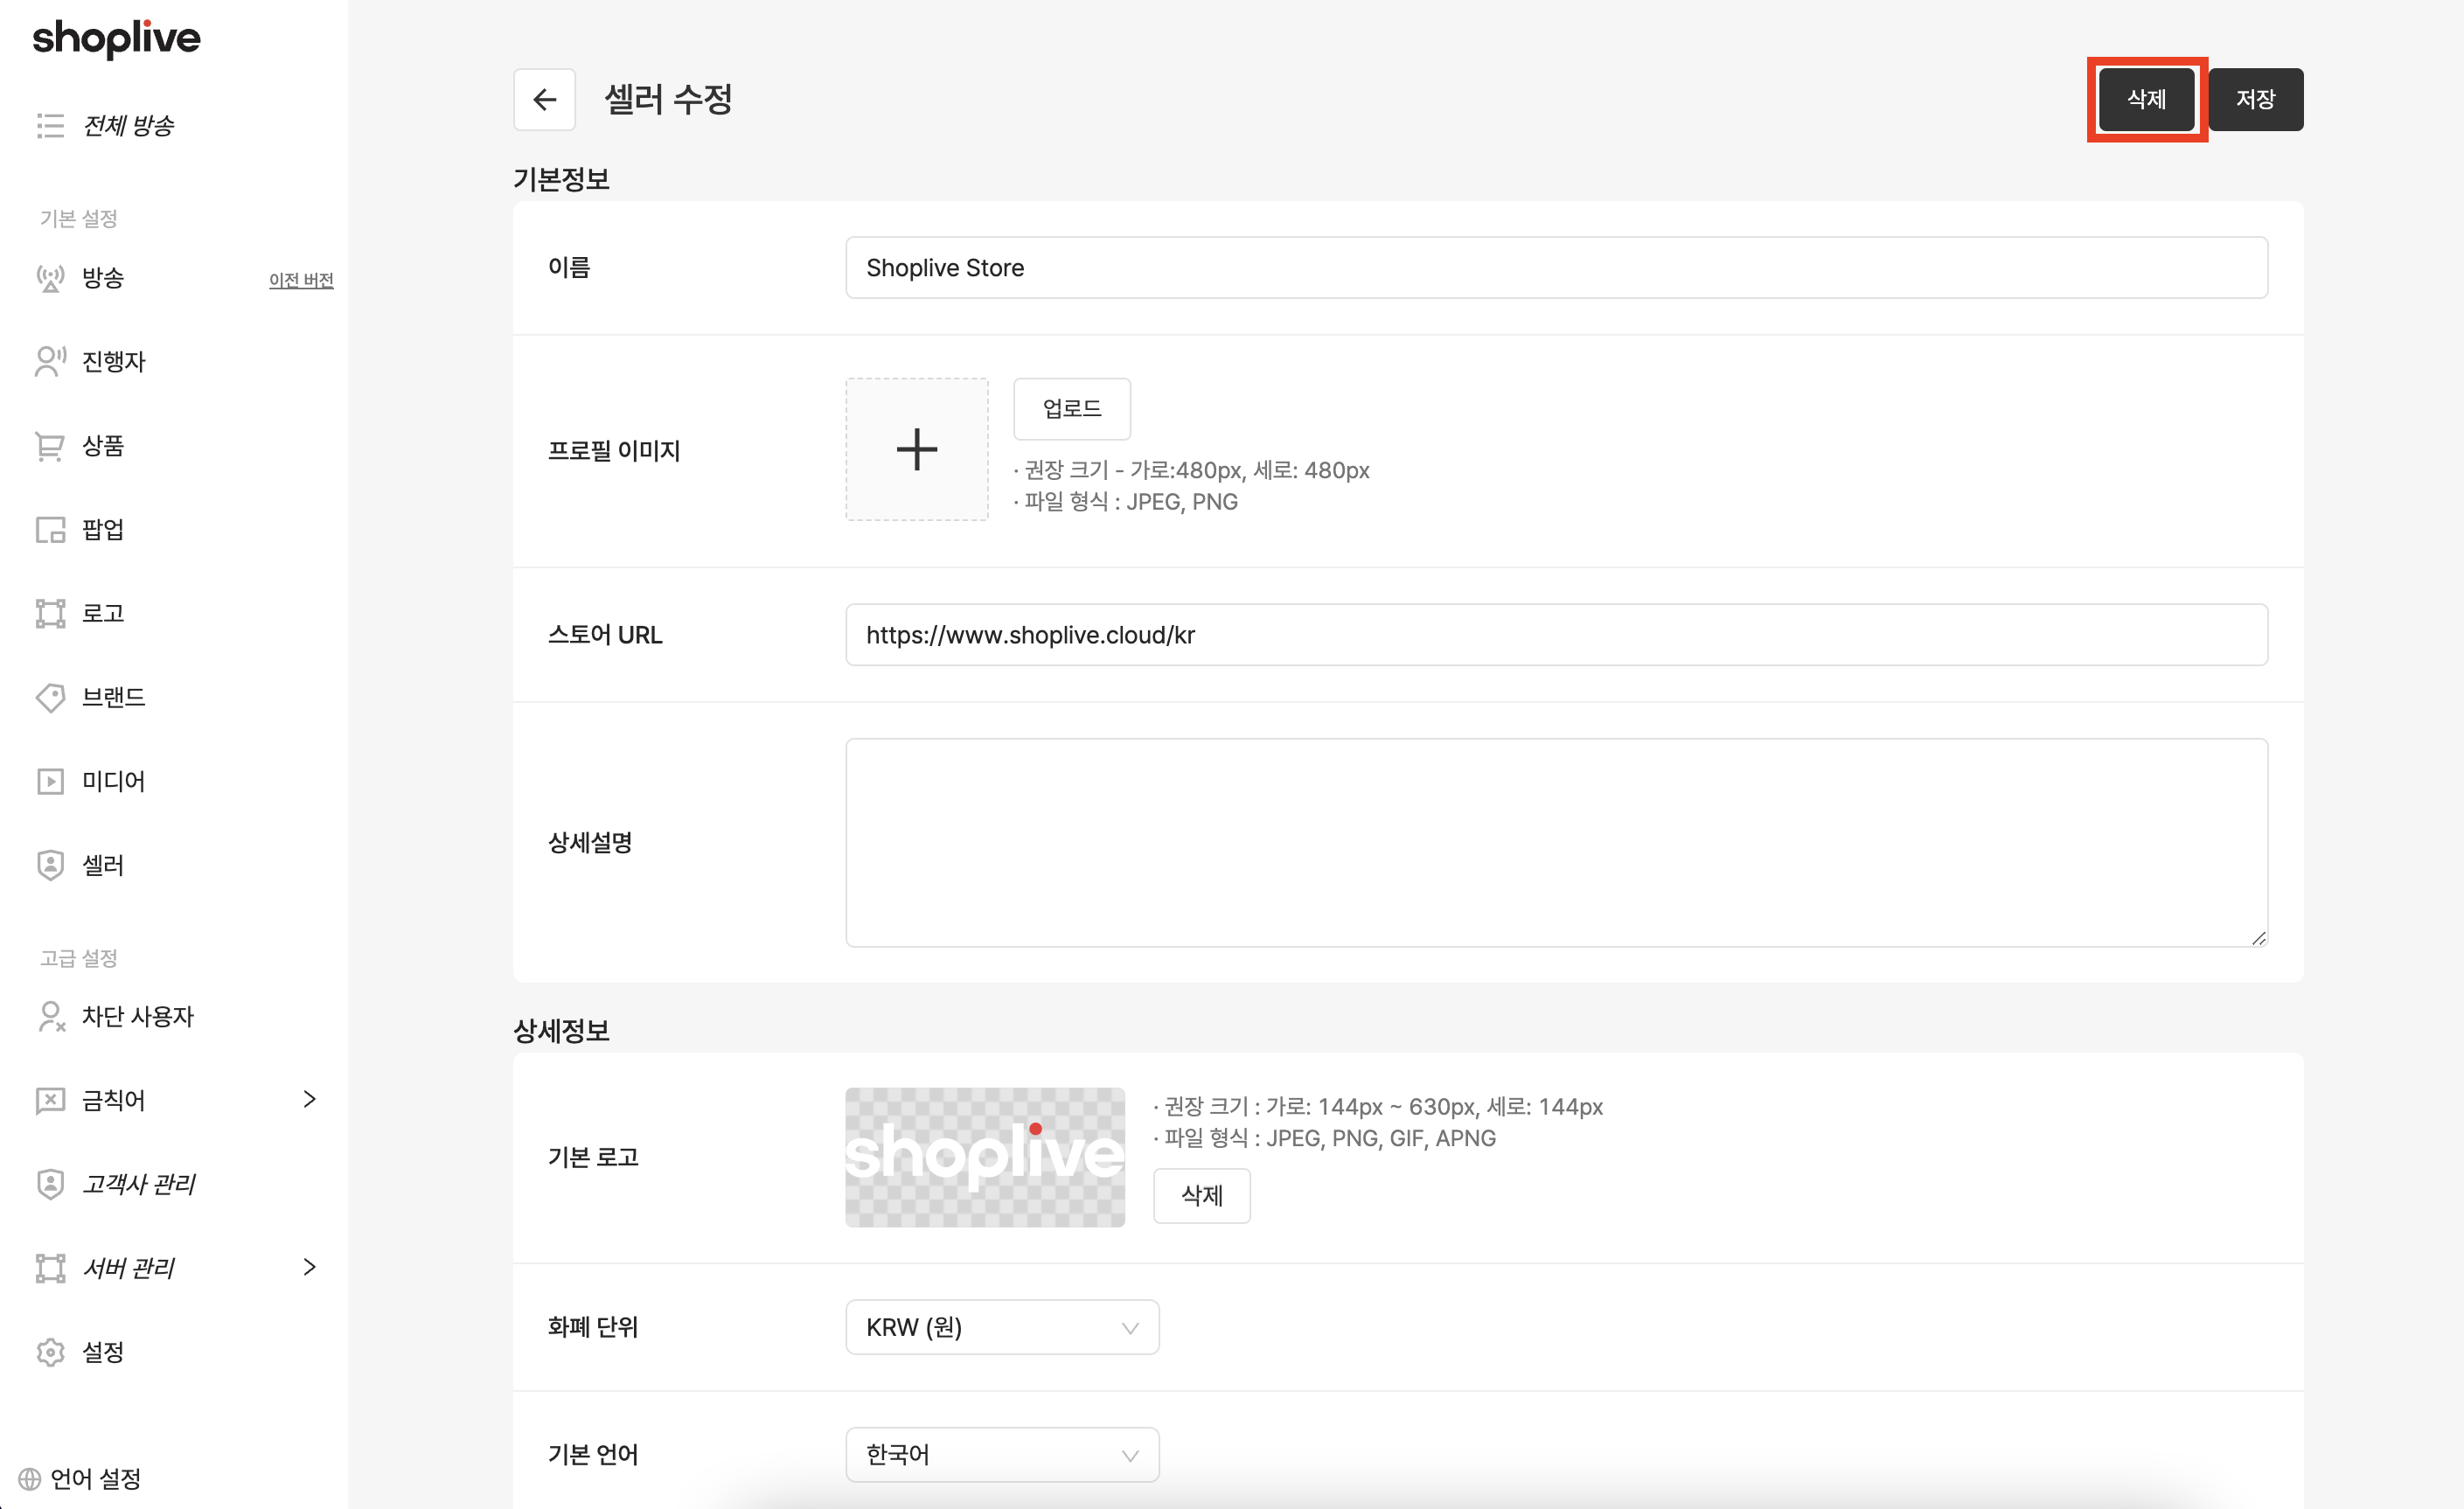Click the 스토어 URL input field

click(x=1556, y=634)
